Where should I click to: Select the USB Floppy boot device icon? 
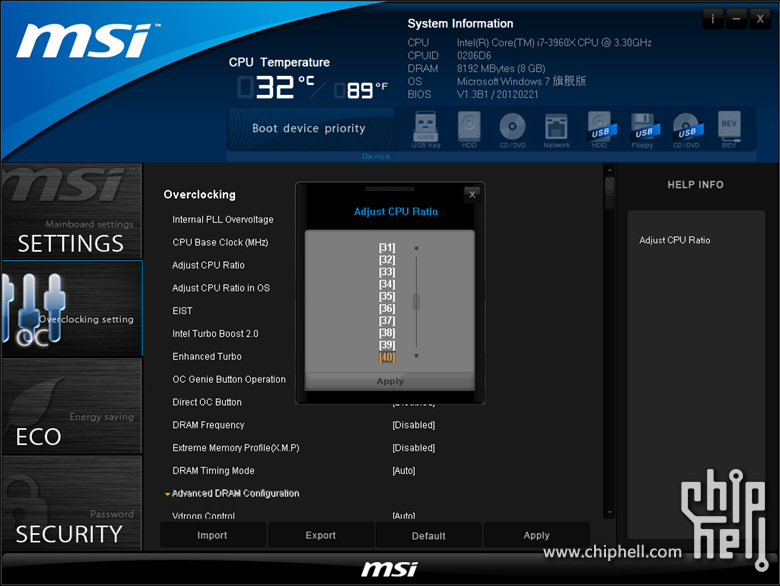[643, 130]
